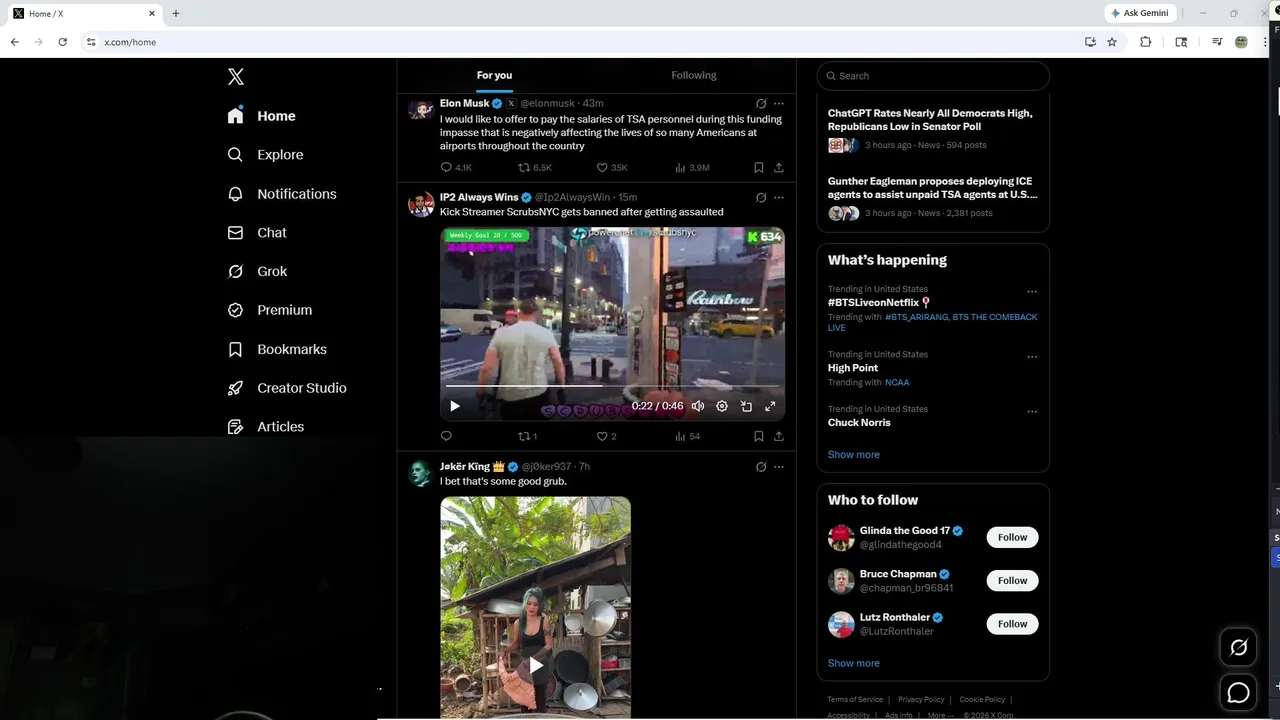Open more options on Joker King post
The width and height of the screenshot is (1280, 720).
click(x=779, y=467)
